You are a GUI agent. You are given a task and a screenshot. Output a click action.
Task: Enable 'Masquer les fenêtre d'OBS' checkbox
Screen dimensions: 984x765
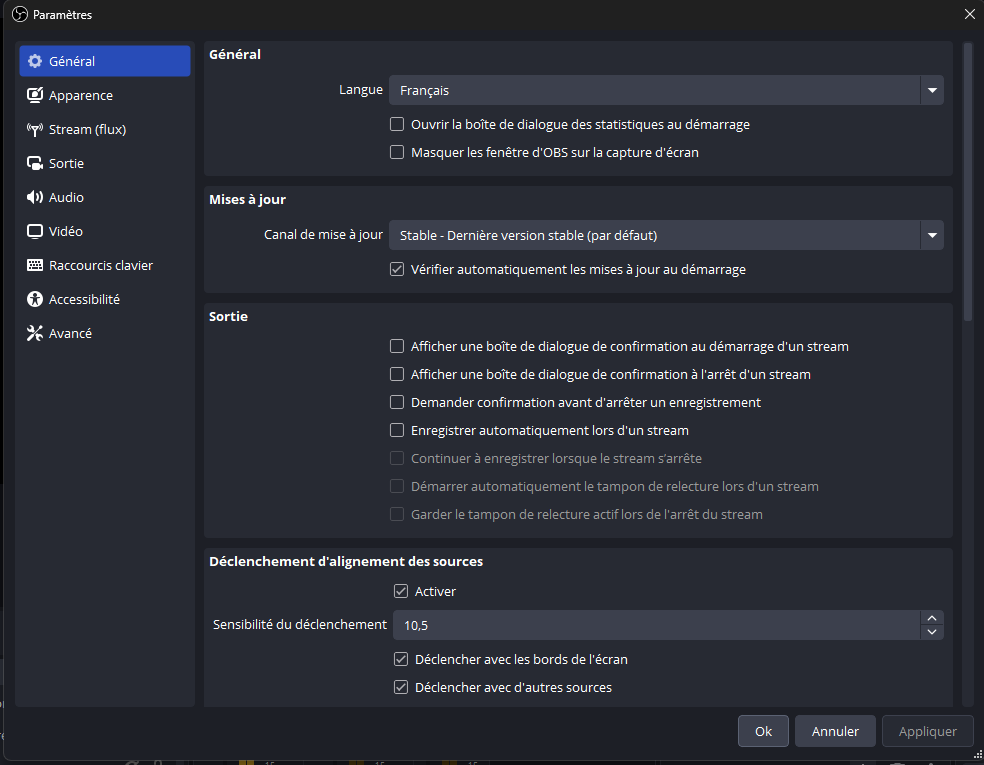(x=397, y=153)
